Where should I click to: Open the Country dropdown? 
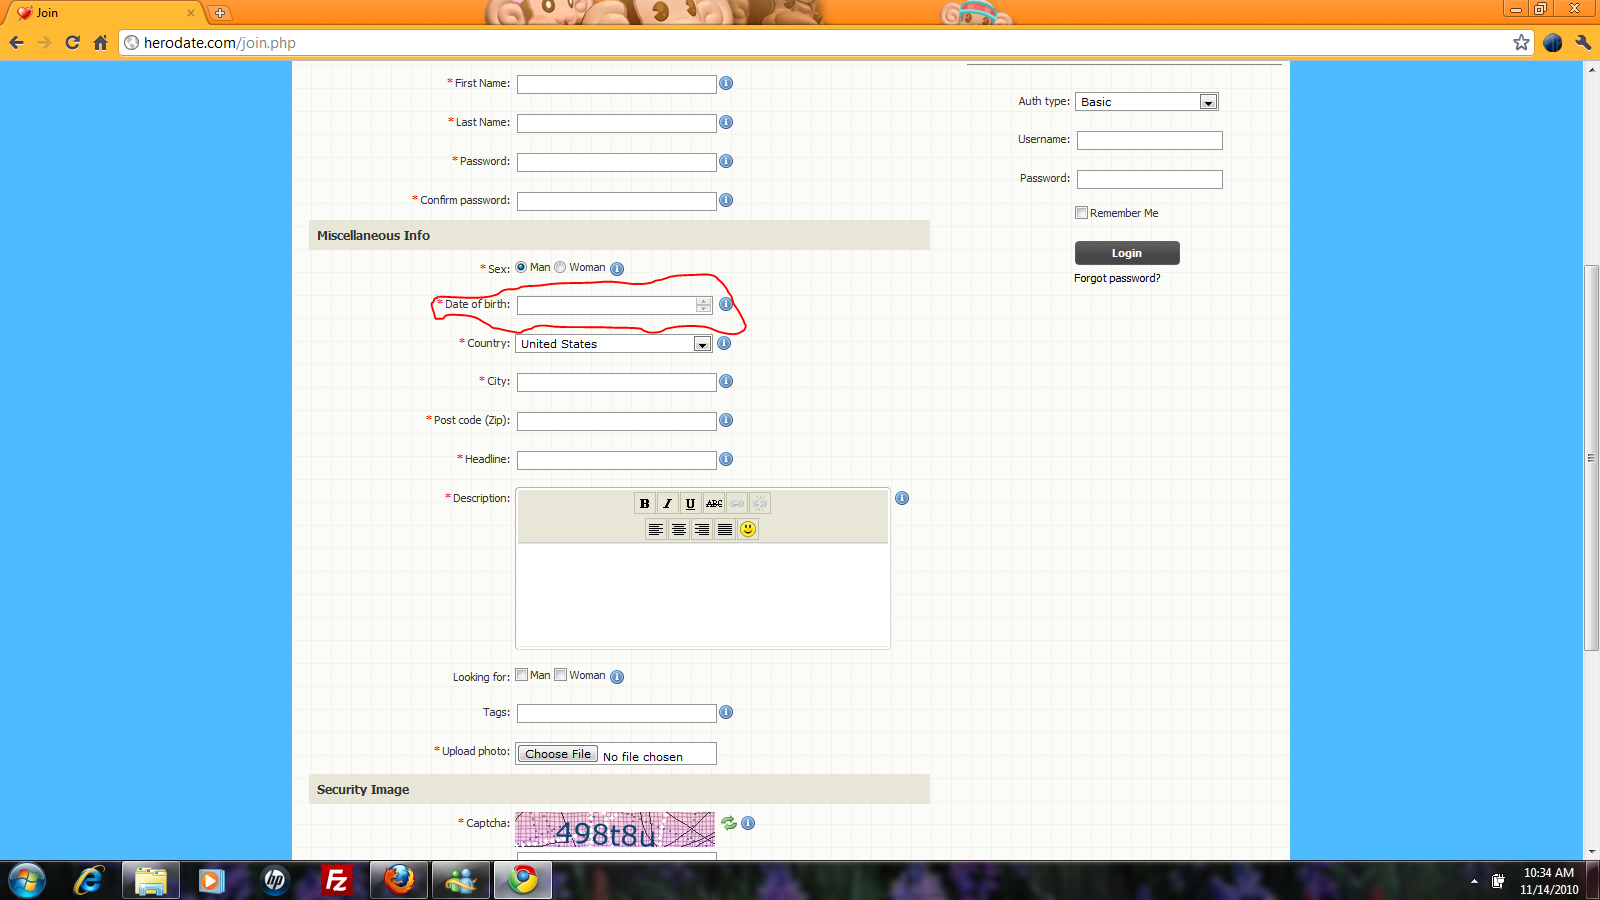702,344
